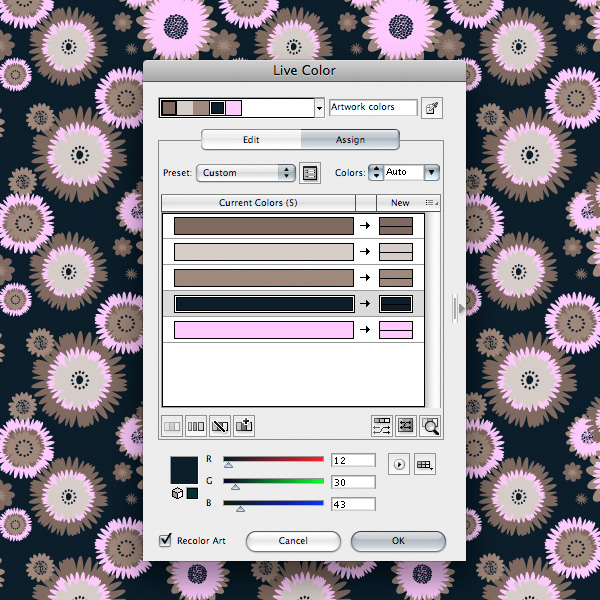This screenshot has width=600, height=600.
Task: Click the arrow for the light beige row
Action: [x=365, y=251]
